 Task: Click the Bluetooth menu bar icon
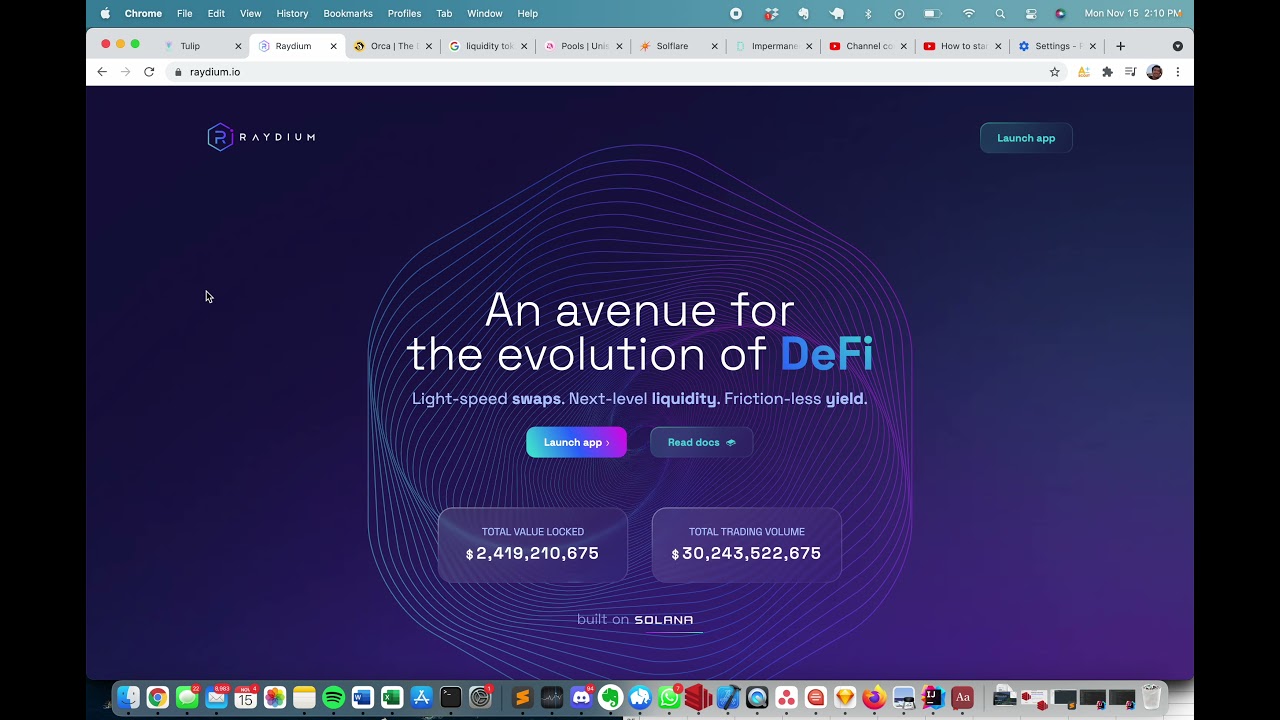(x=868, y=13)
